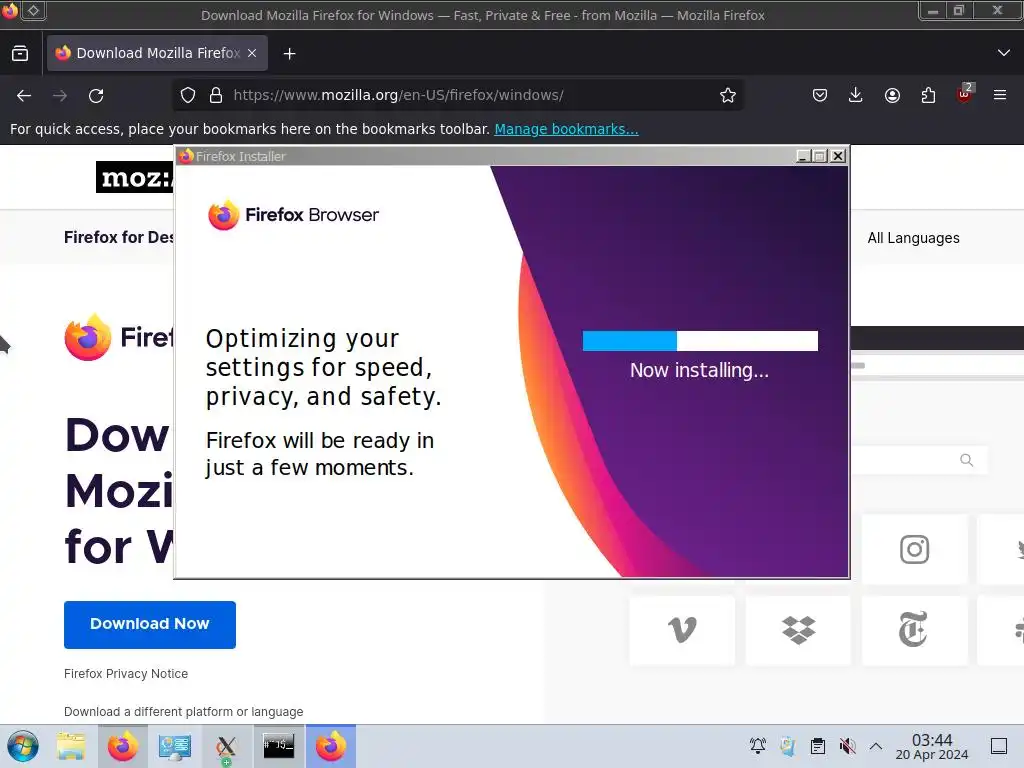Open Firefox View from tab strip icon
Viewport: 1024px width, 768px height.
pyautogui.click(x=20, y=54)
